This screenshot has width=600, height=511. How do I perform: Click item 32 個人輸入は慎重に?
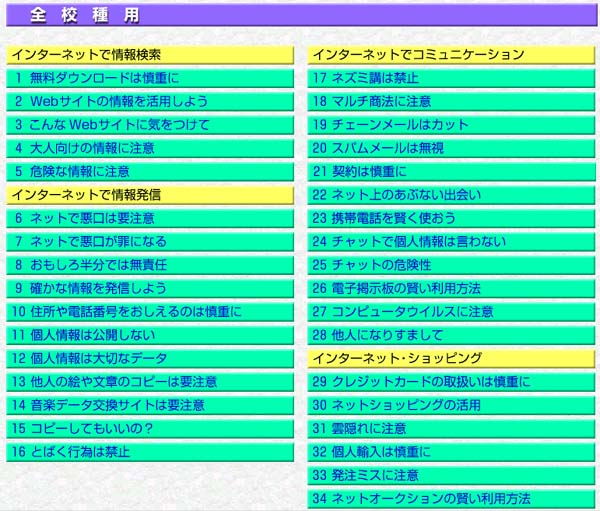click(x=451, y=452)
